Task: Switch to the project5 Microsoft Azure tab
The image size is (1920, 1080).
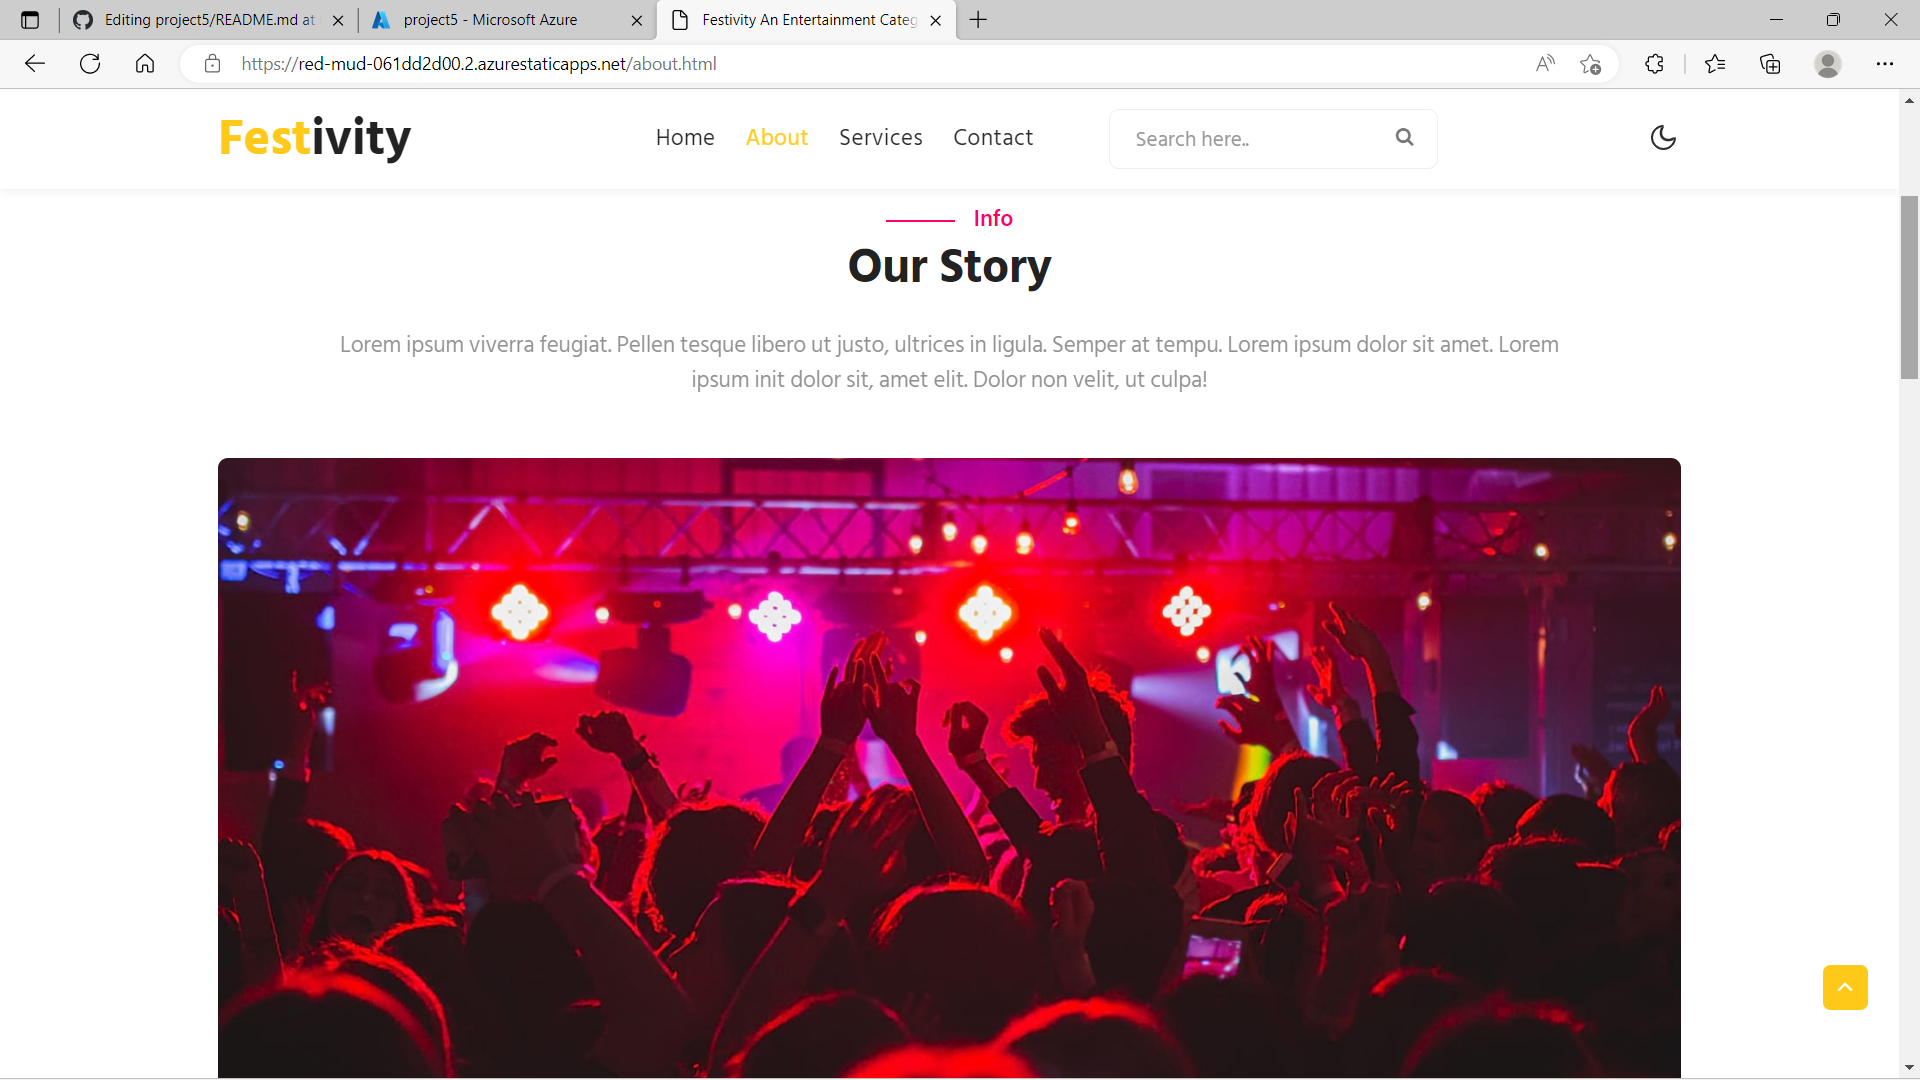Action: (x=490, y=20)
